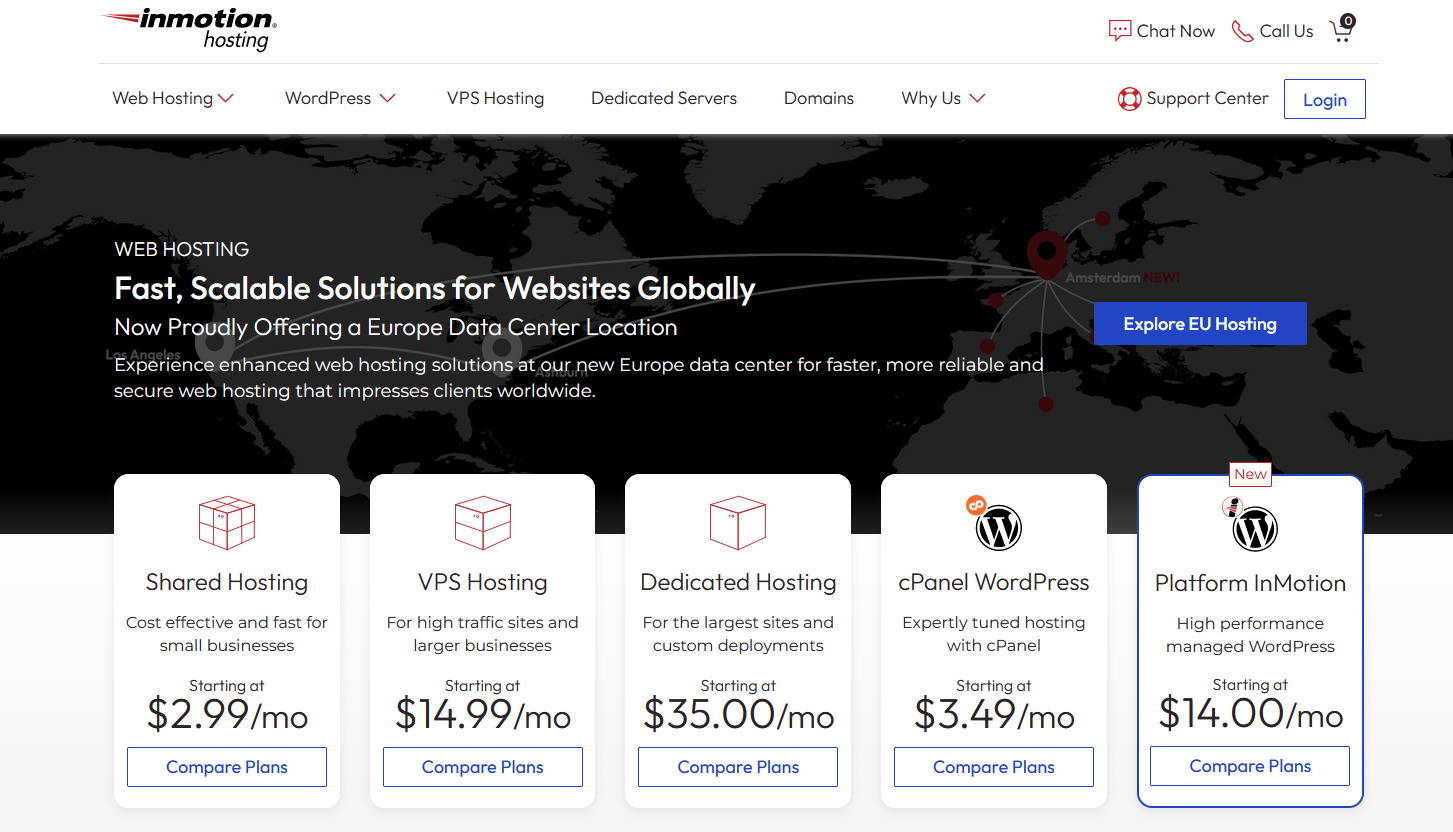Click the New badge on Platform InMotion
Image resolution: width=1453 pixels, height=832 pixels.
[1250, 474]
